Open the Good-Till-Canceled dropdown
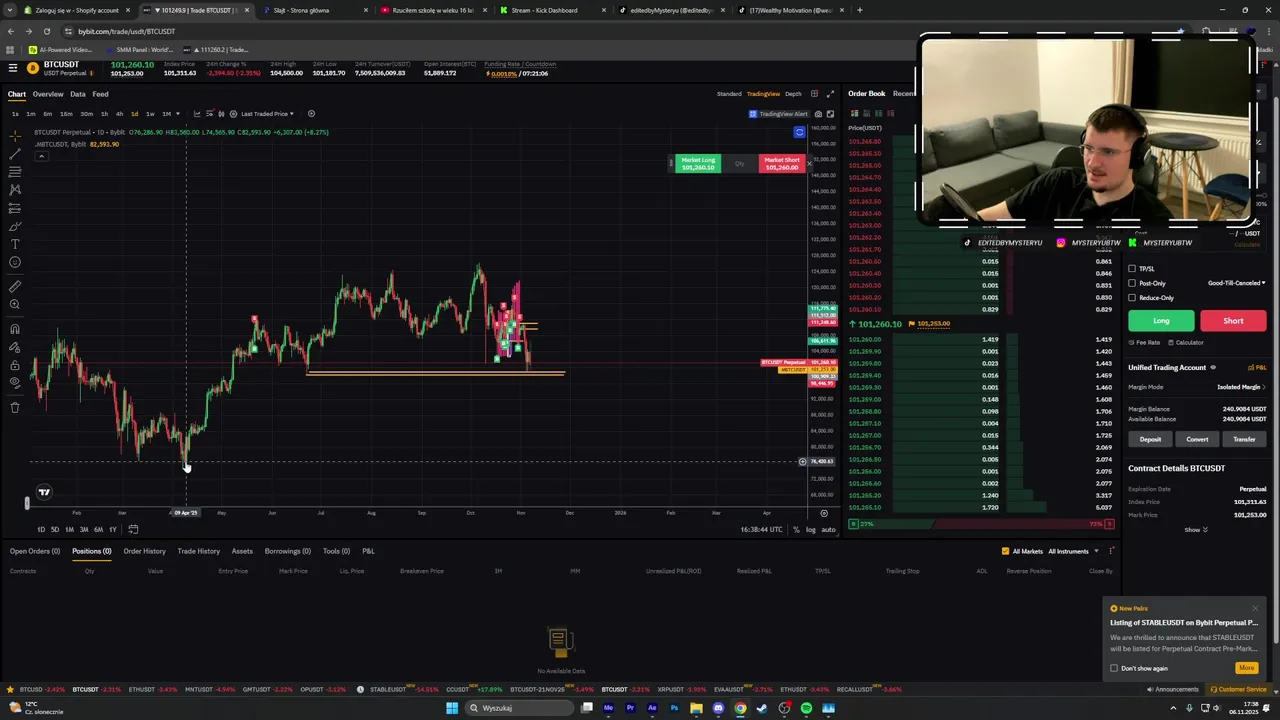The width and height of the screenshot is (1280, 720). click(x=1236, y=283)
